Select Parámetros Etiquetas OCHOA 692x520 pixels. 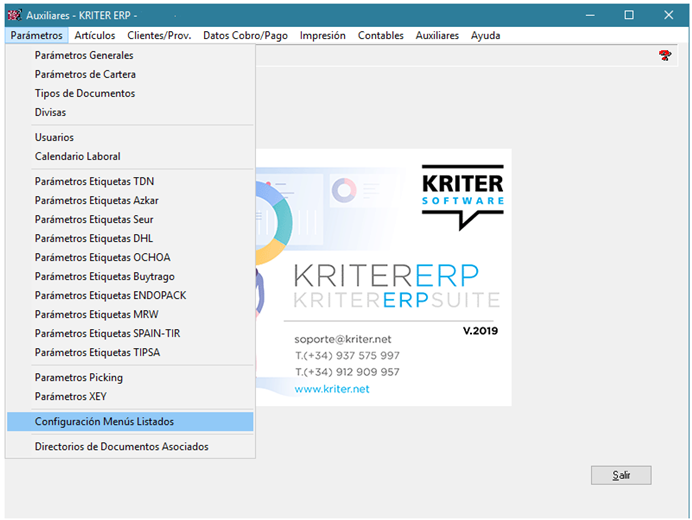click(x=130, y=257)
